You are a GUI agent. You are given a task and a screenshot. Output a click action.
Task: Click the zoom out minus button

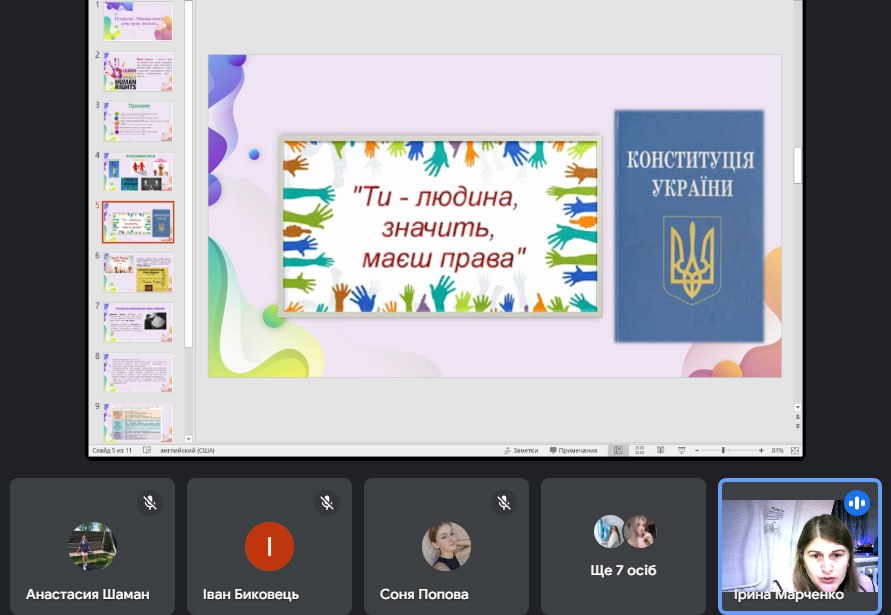pos(697,450)
